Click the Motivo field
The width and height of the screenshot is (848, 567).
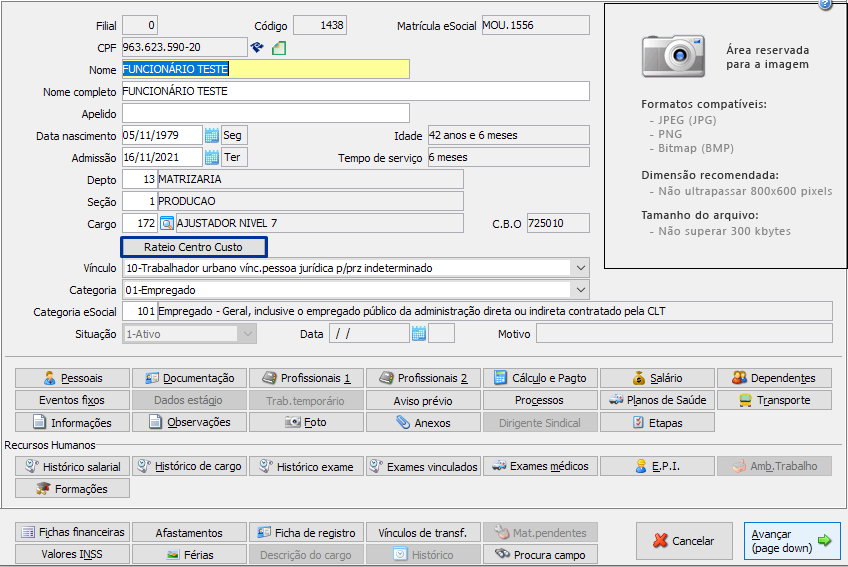click(x=684, y=334)
